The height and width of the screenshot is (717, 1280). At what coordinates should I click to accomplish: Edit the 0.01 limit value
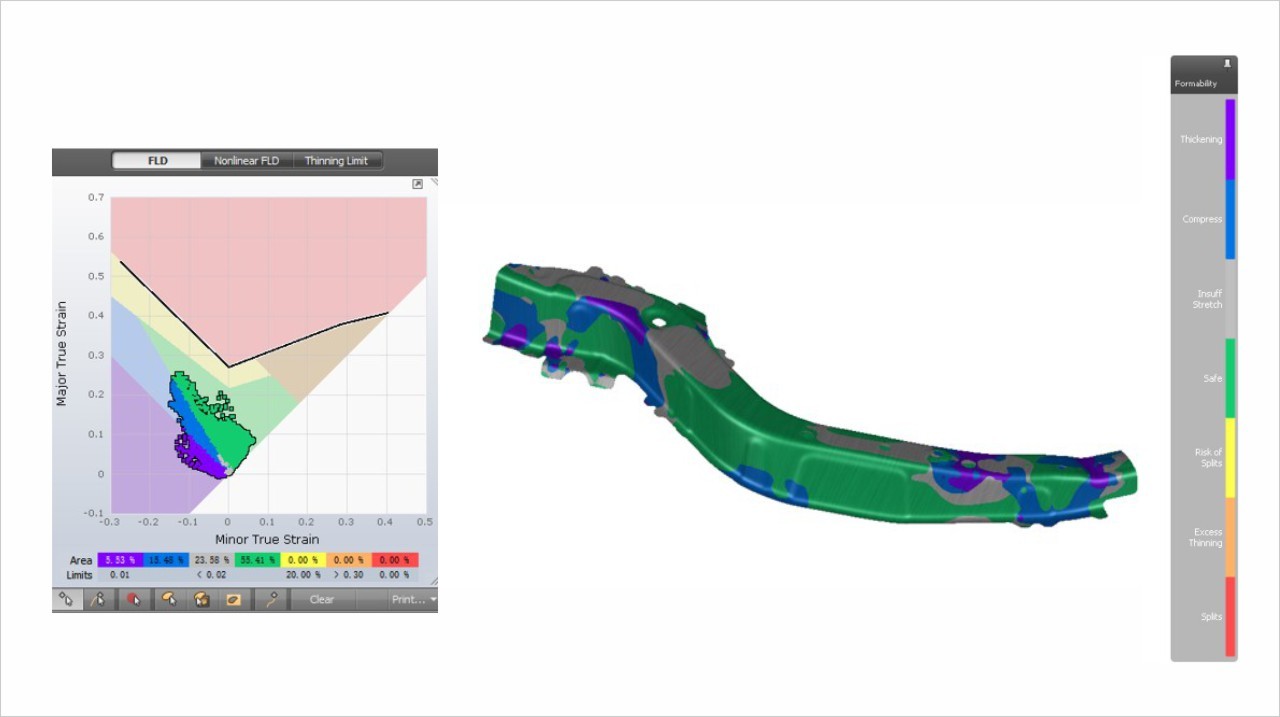(119, 575)
